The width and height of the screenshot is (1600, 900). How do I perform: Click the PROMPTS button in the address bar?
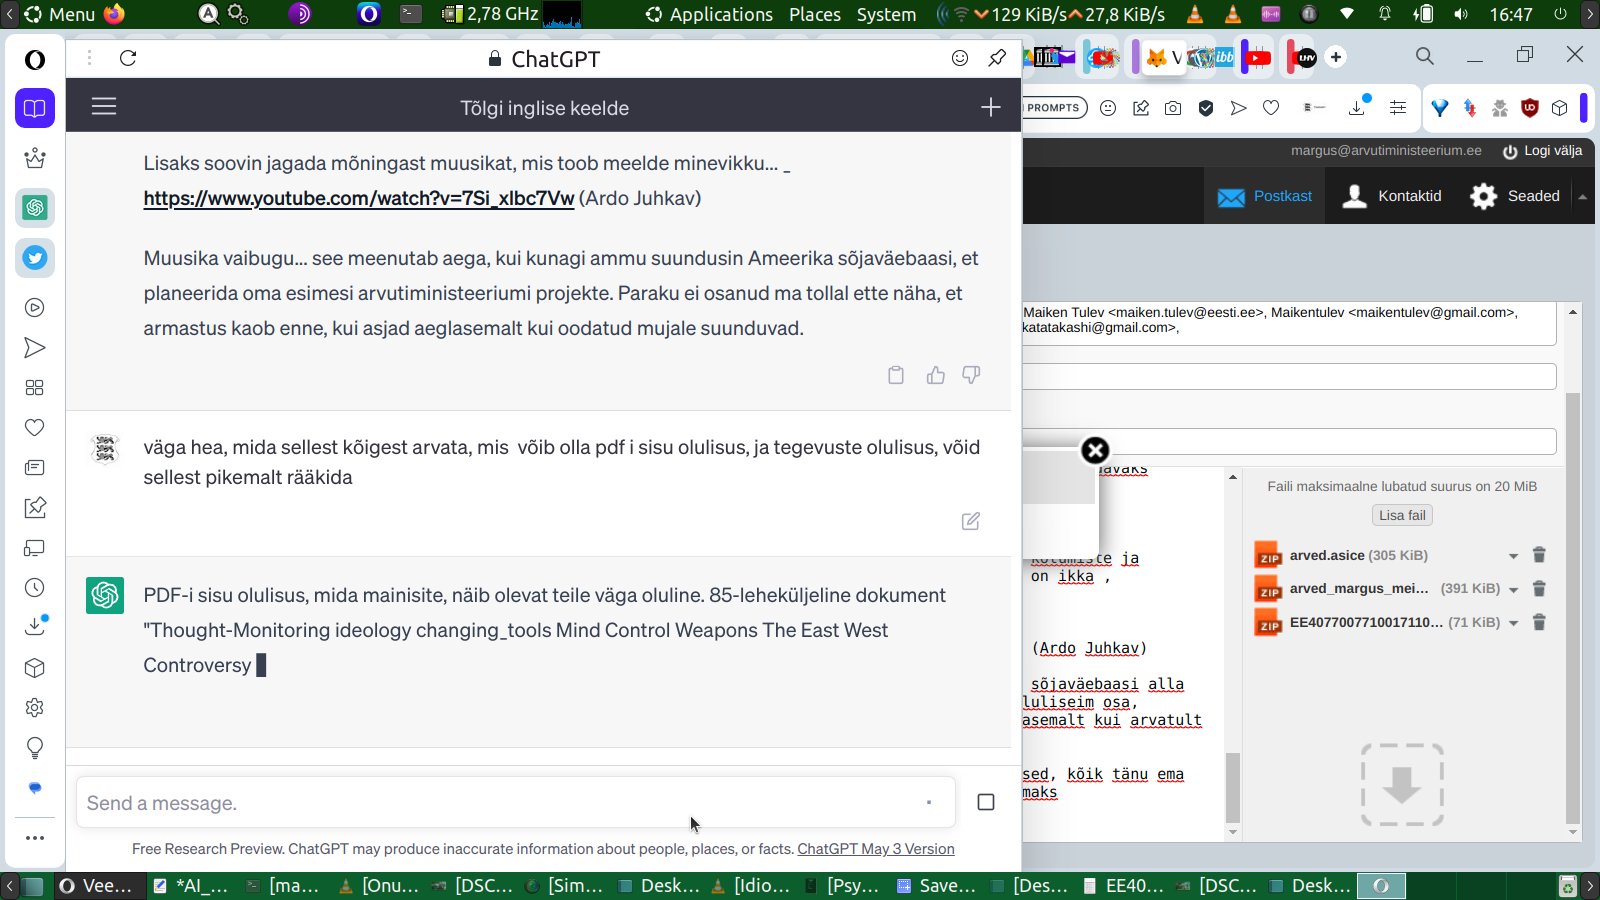pyautogui.click(x=1054, y=108)
